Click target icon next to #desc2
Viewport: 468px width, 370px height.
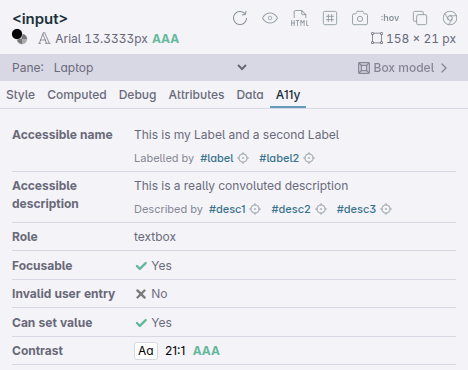321,209
